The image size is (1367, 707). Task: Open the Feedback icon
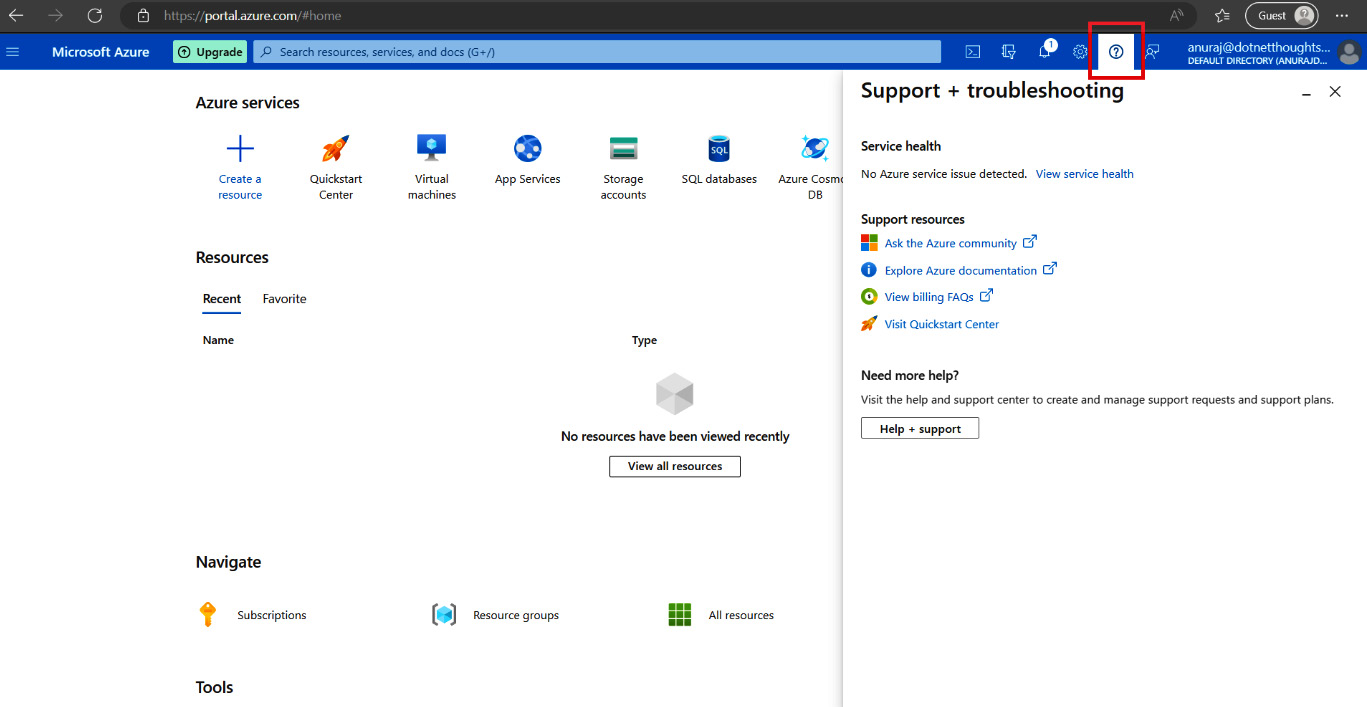[x=1152, y=52]
